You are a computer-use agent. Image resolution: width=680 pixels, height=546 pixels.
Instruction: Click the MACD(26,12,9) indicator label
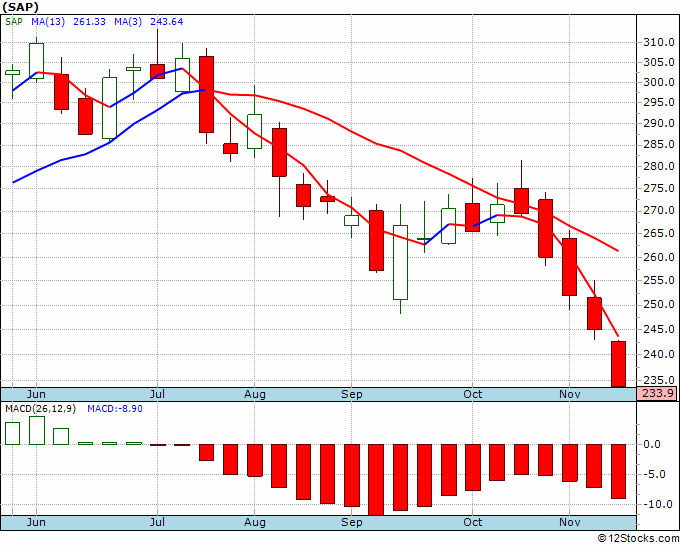(40, 409)
